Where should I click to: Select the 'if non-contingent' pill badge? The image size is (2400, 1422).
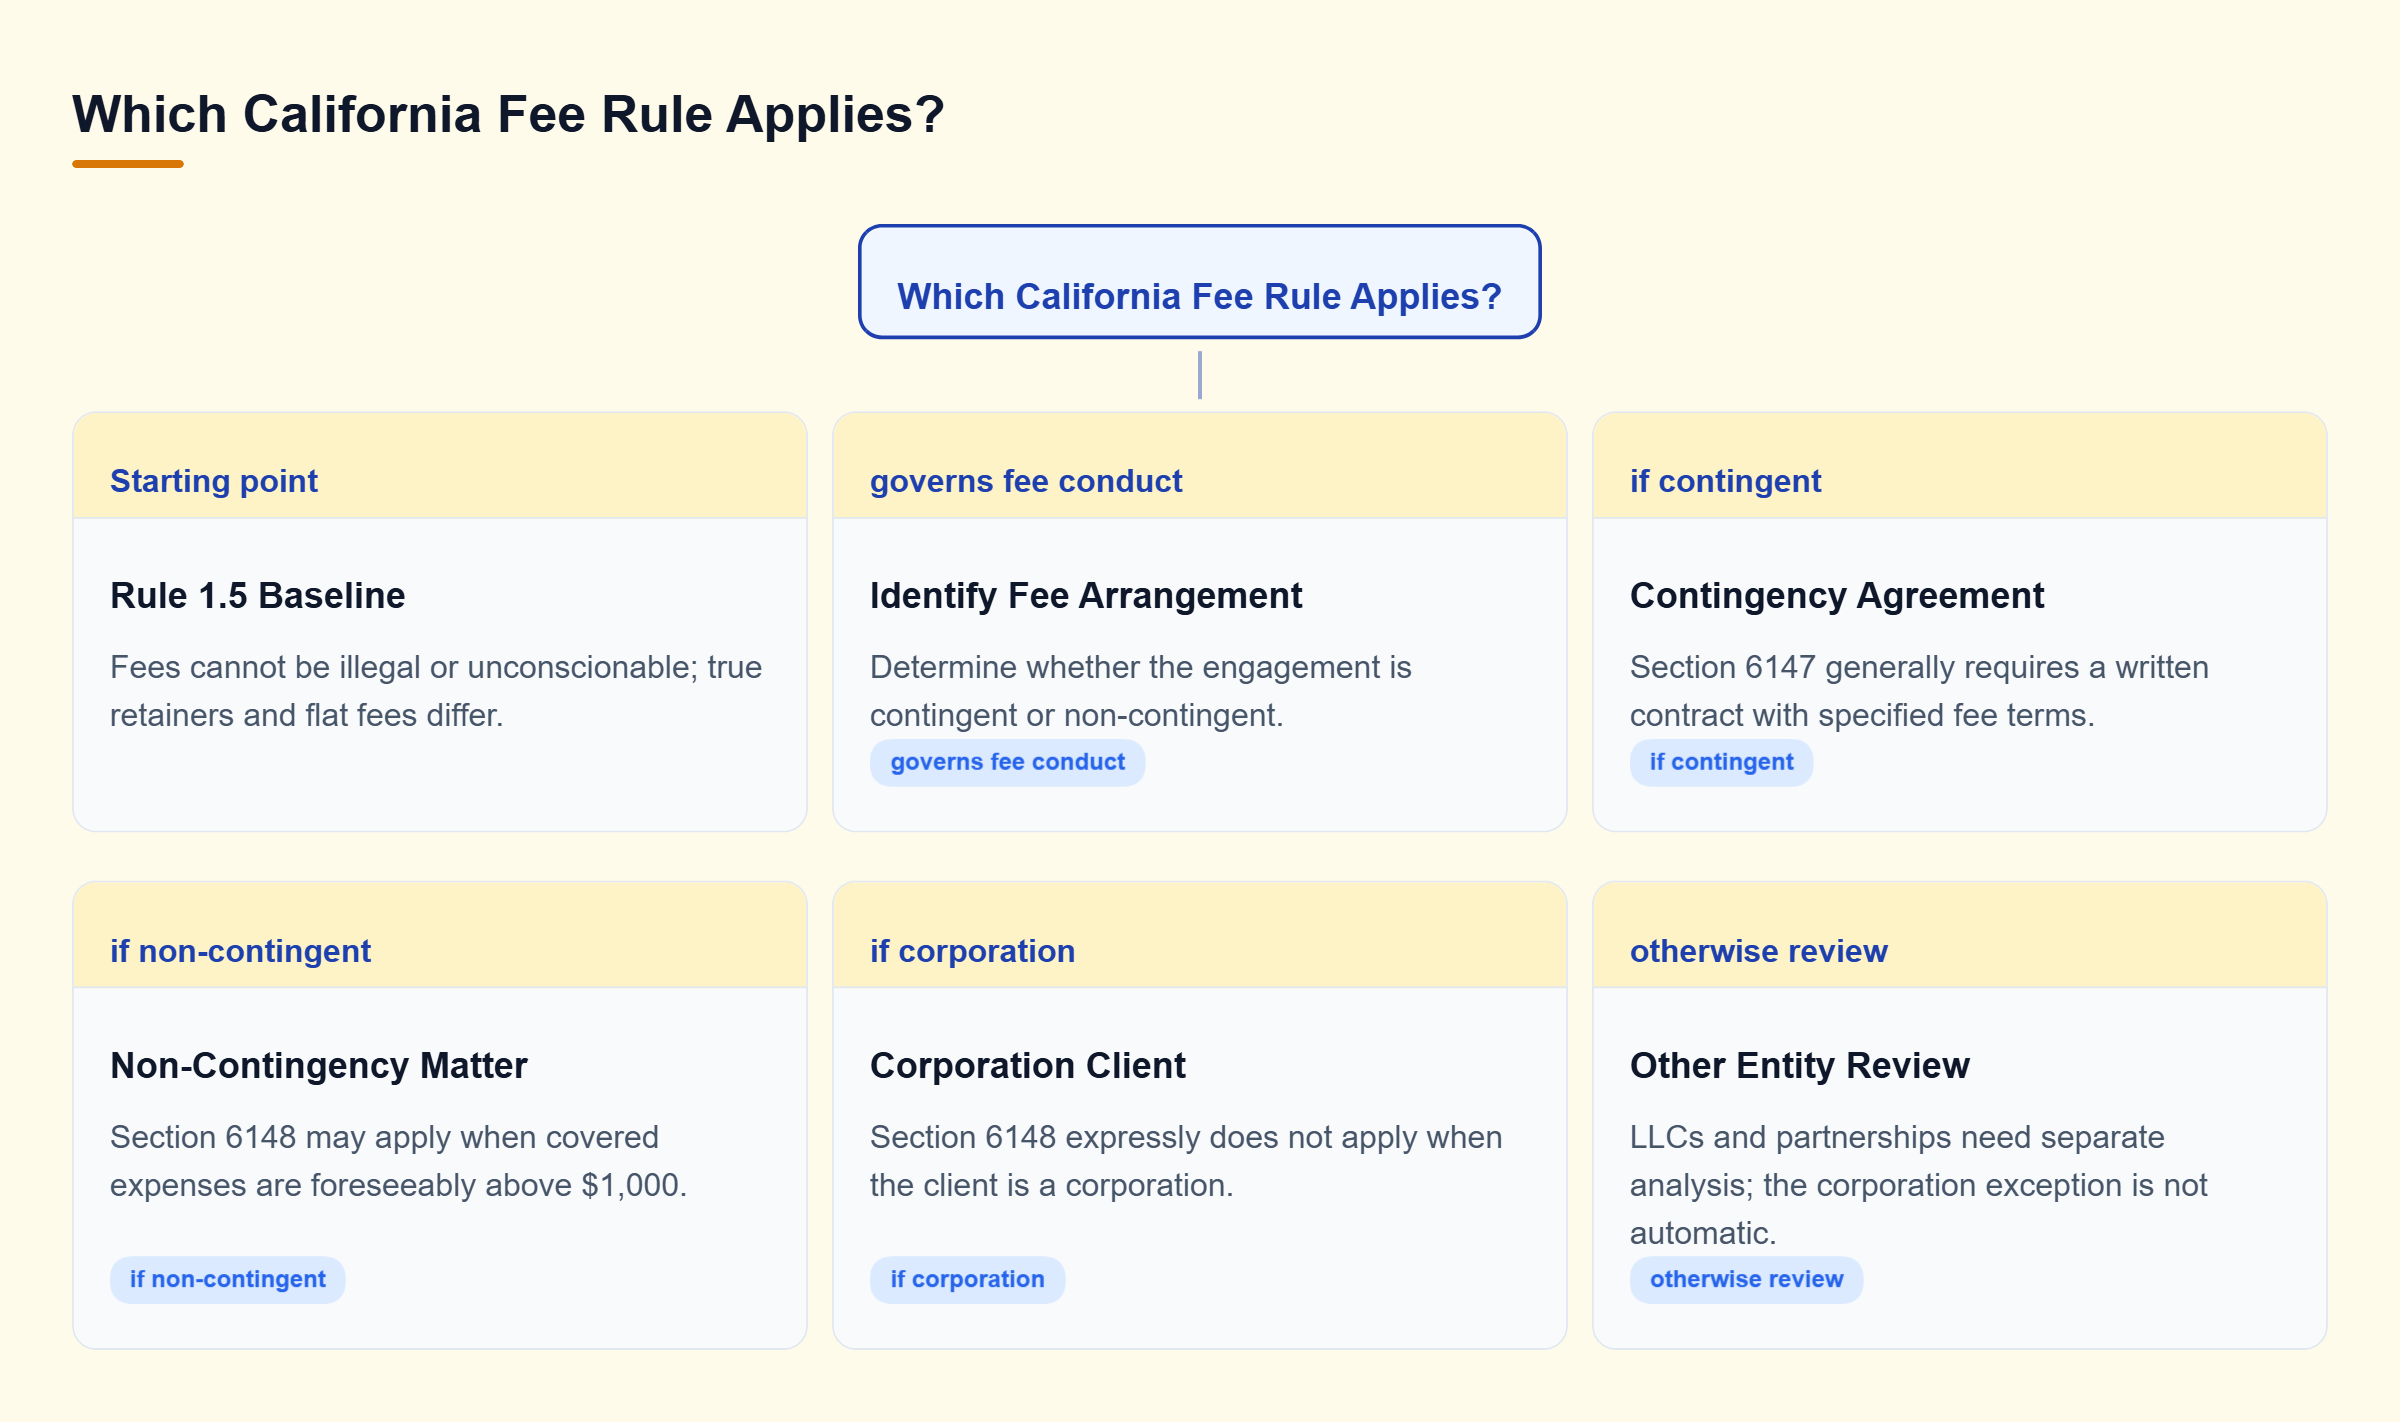[227, 1279]
